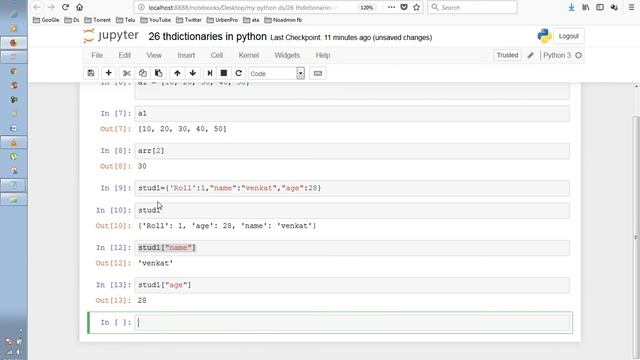Run the cell with the step icon
Image resolution: width=640 pixels, height=360 pixels.
click(210, 73)
